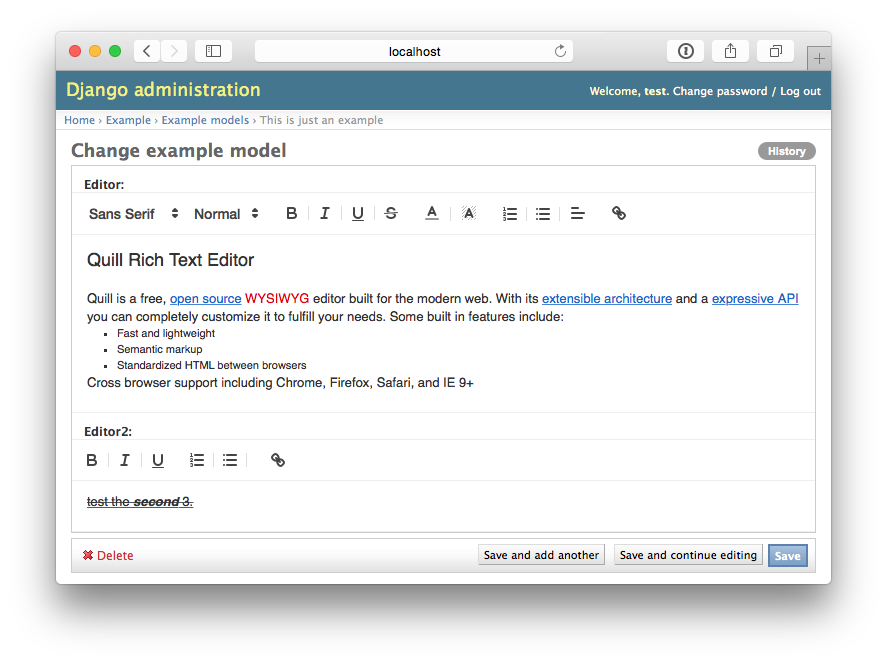Toggle italic in first editor toolbar
Viewport: 887px width, 664px height.
[325, 213]
